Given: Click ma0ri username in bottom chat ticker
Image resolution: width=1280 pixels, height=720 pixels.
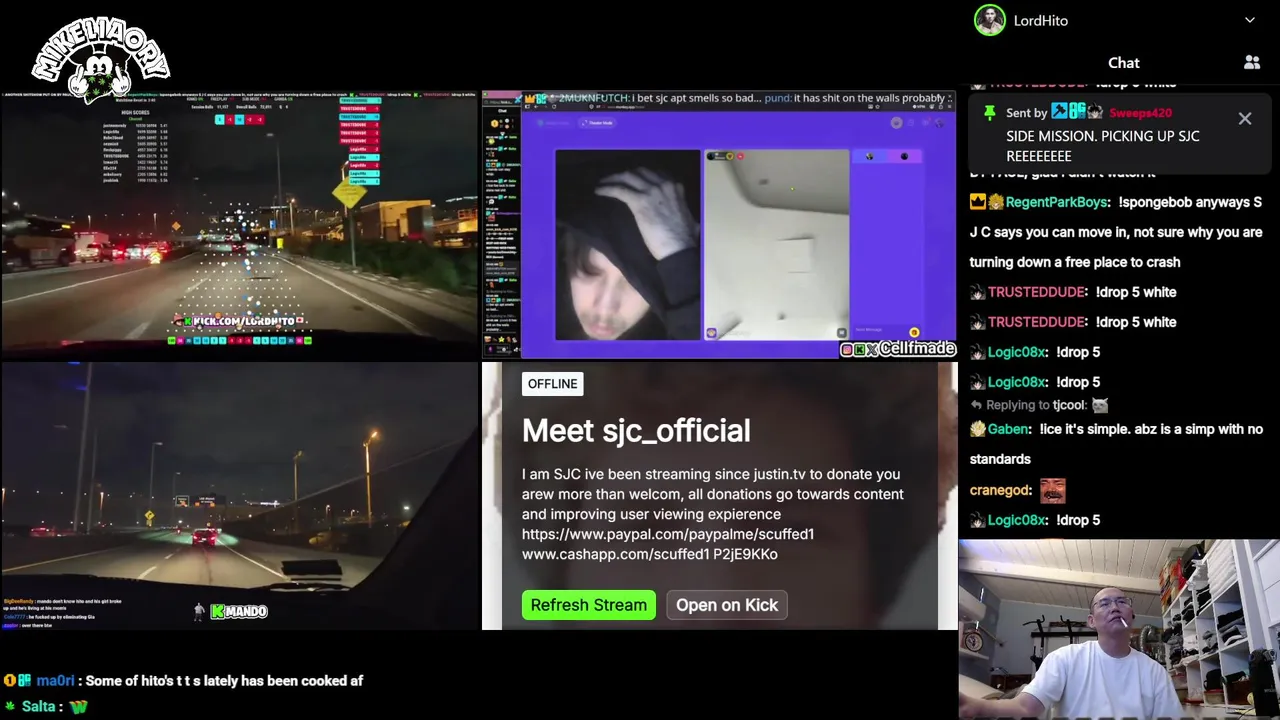Looking at the screenshot, I should click(x=55, y=680).
